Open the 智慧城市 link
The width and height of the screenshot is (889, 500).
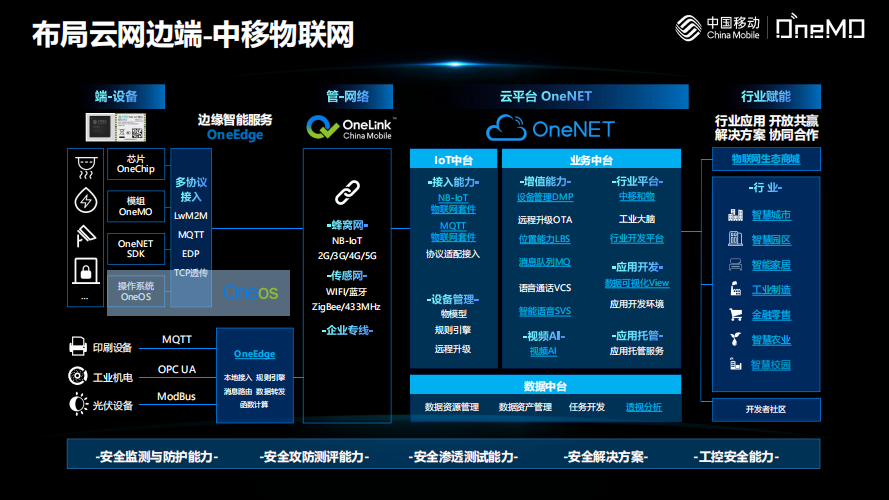tap(771, 215)
